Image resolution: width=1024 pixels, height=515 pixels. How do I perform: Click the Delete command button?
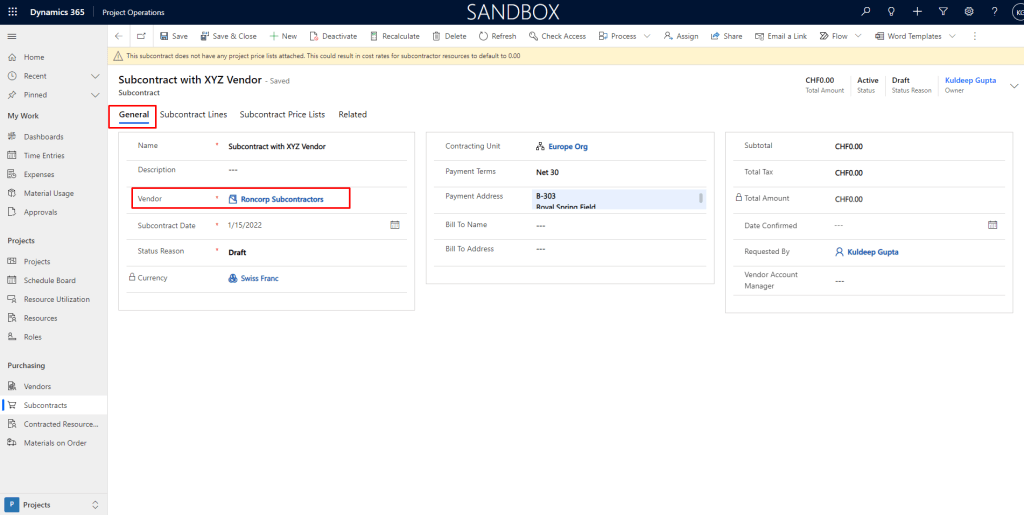(449, 36)
